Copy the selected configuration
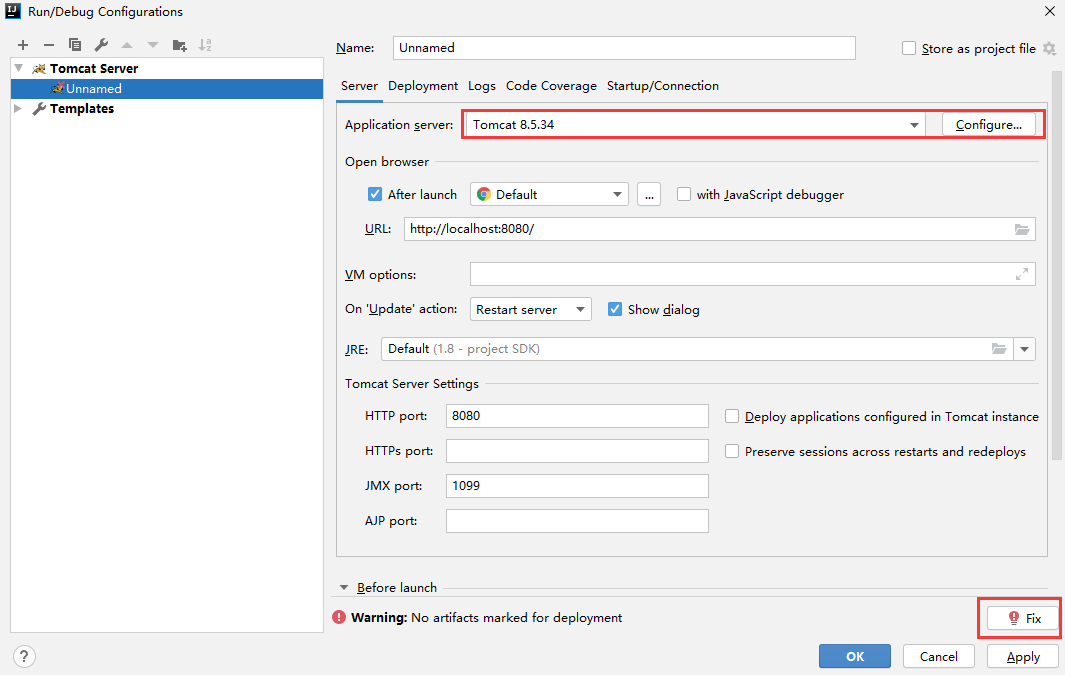Image resolution: width=1065 pixels, height=675 pixels. click(75, 45)
